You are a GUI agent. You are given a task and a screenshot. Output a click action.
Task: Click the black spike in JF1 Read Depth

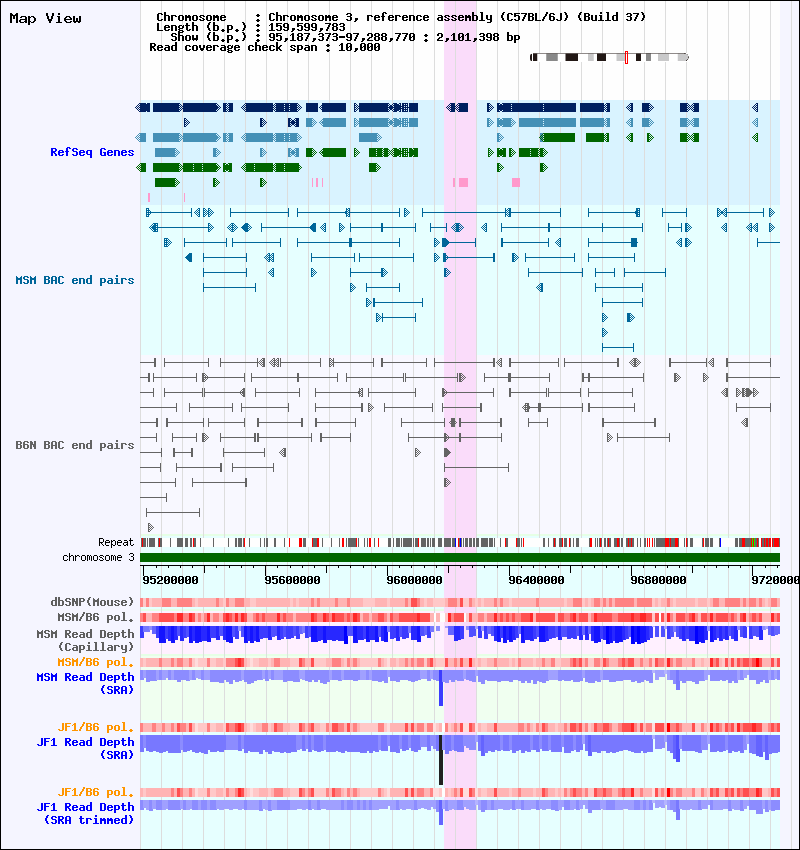pyautogui.click(x=441, y=760)
